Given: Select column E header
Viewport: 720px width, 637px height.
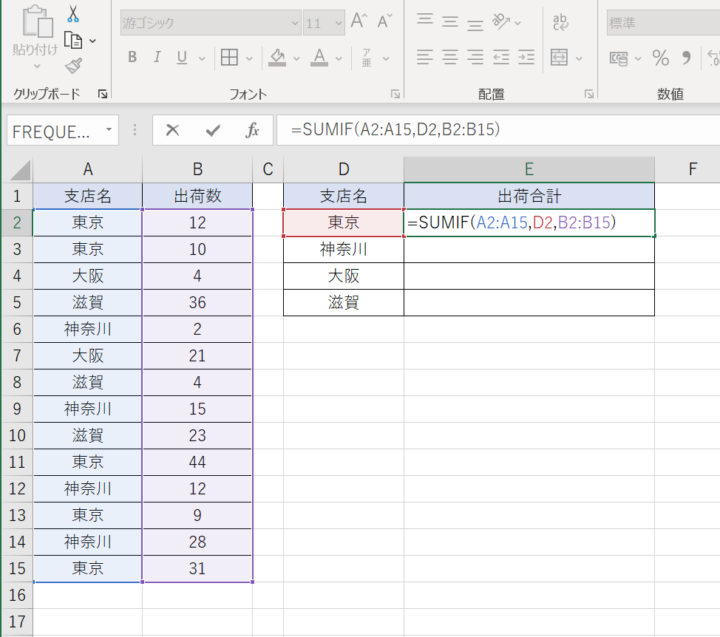Looking at the screenshot, I should [529, 169].
